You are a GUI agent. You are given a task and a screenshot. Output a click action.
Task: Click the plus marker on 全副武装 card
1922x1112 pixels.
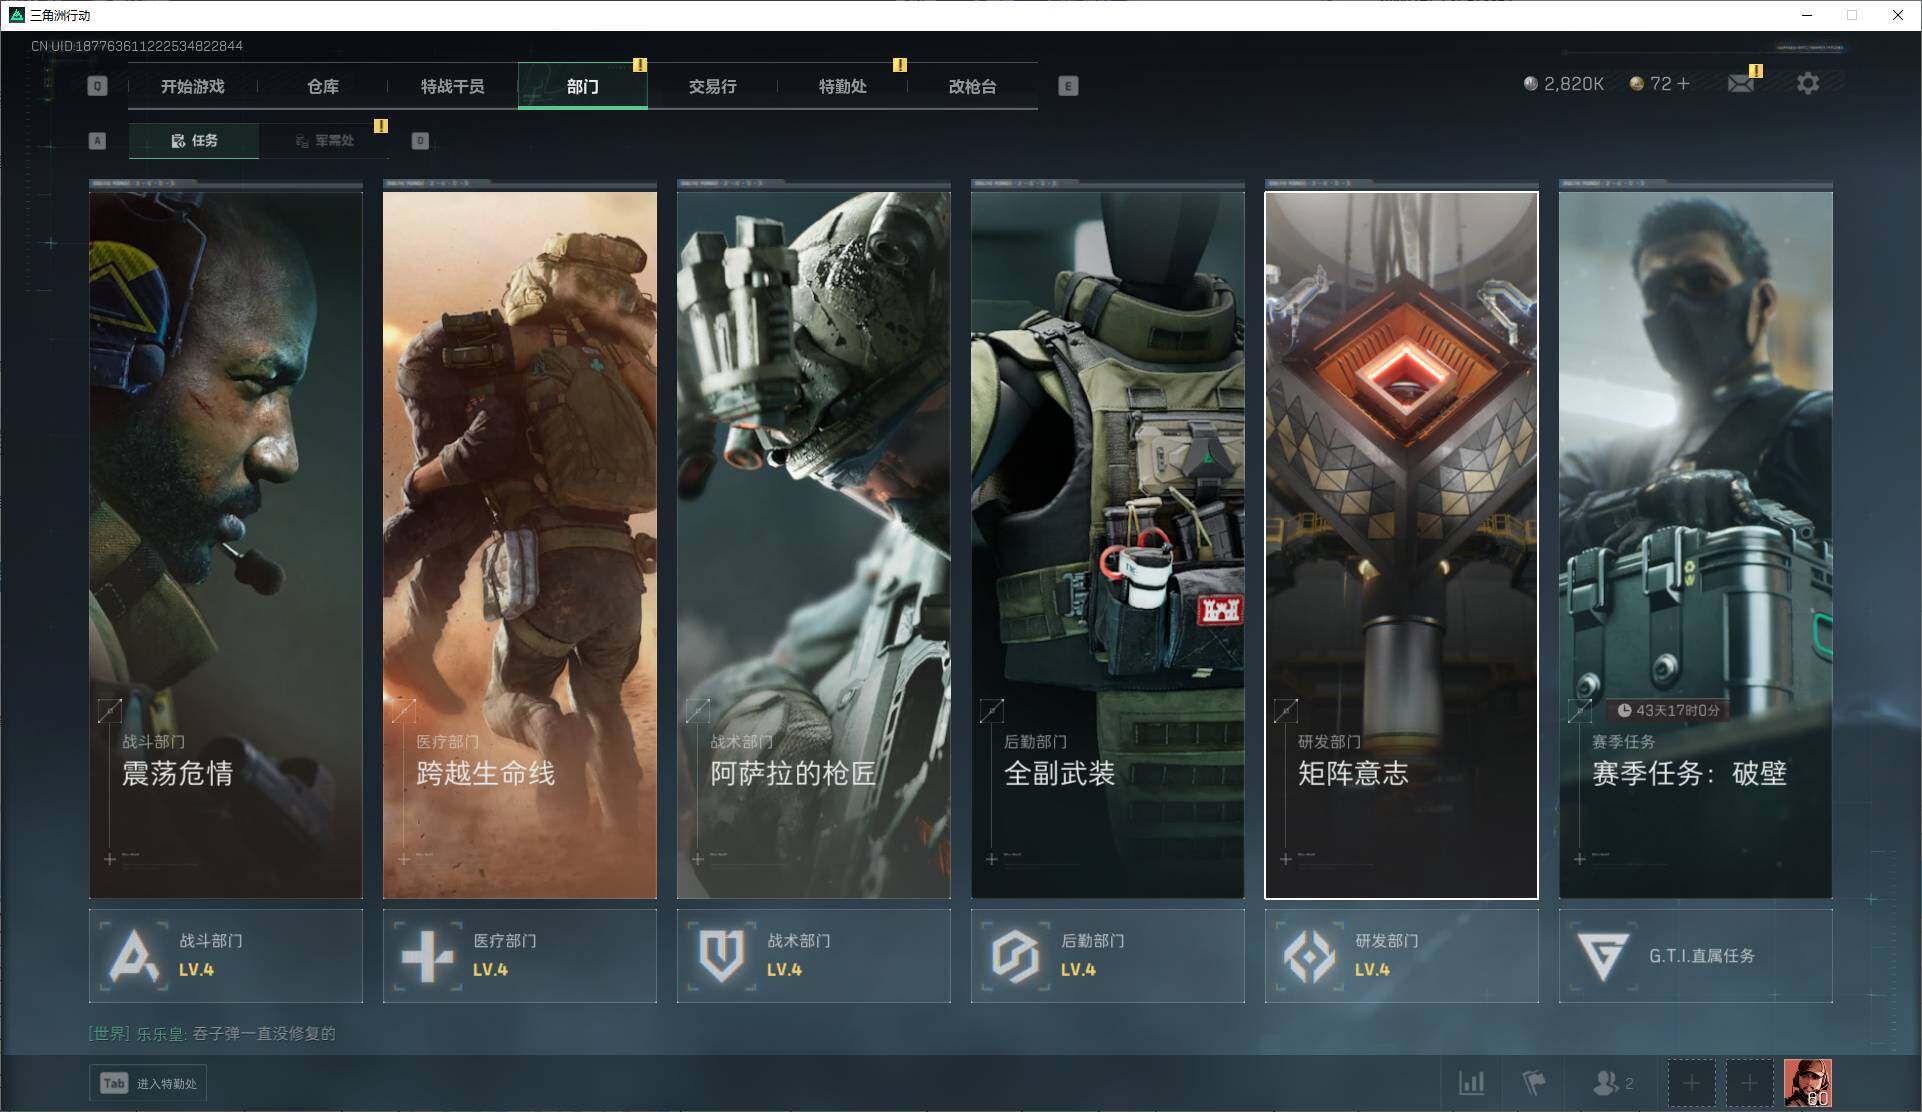[x=992, y=859]
